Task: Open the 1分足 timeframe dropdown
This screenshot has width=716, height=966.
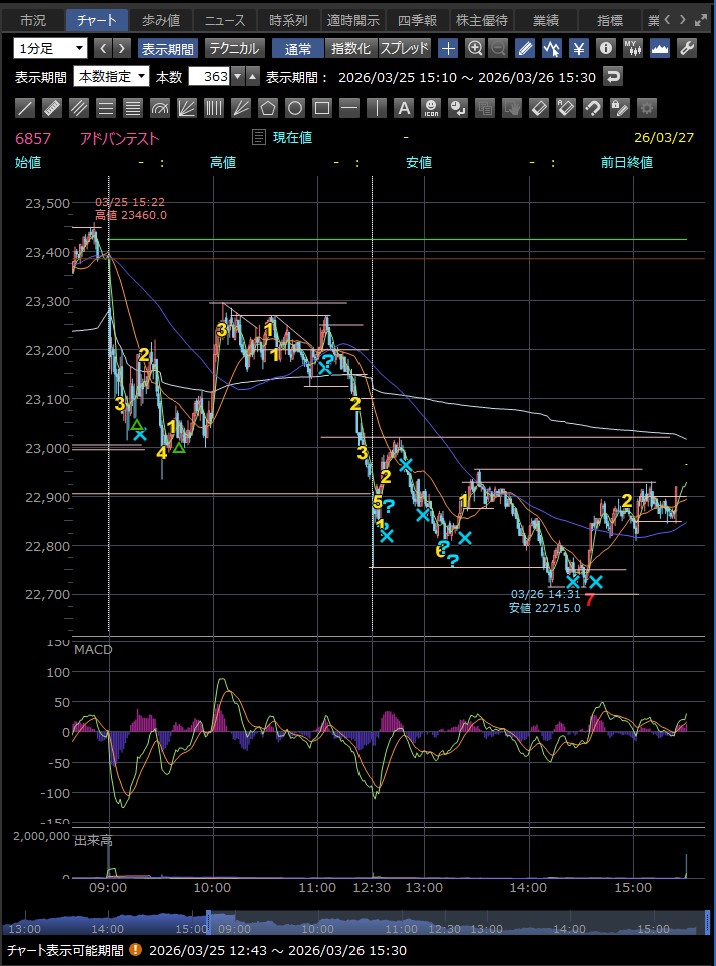Action: pyautogui.click(x=51, y=48)
